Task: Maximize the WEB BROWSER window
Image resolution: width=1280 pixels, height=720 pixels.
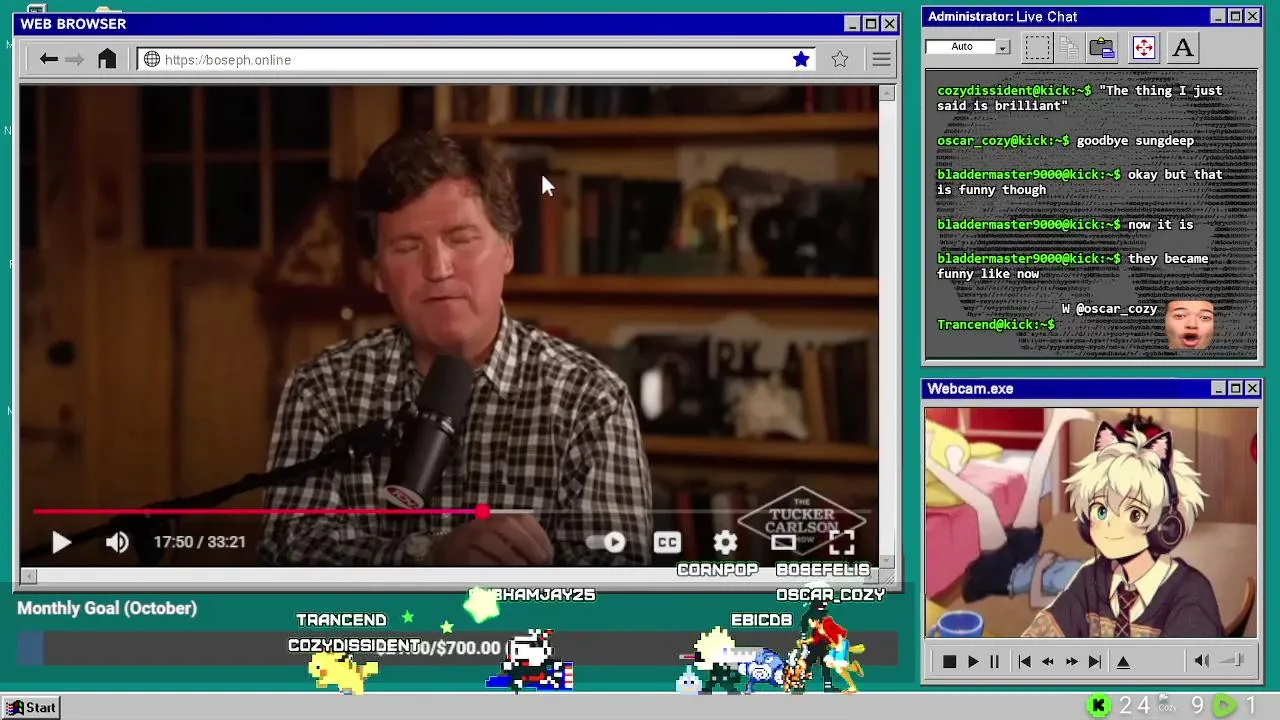Action: [870, 23]
